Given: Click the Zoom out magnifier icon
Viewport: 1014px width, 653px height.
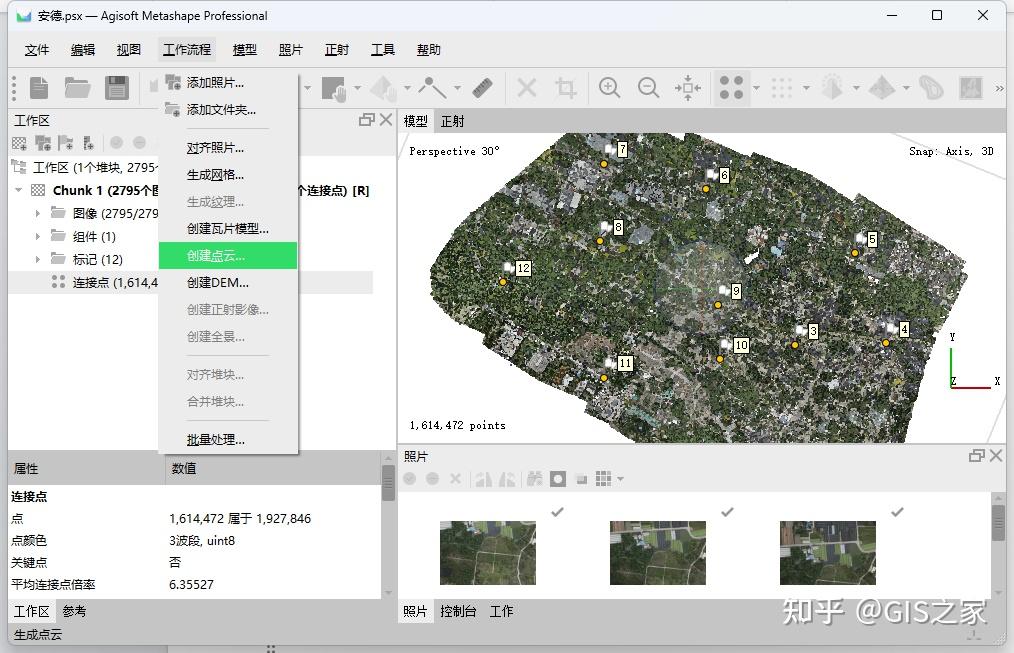Looking at the screenshot, I should (x=648, y=88).
